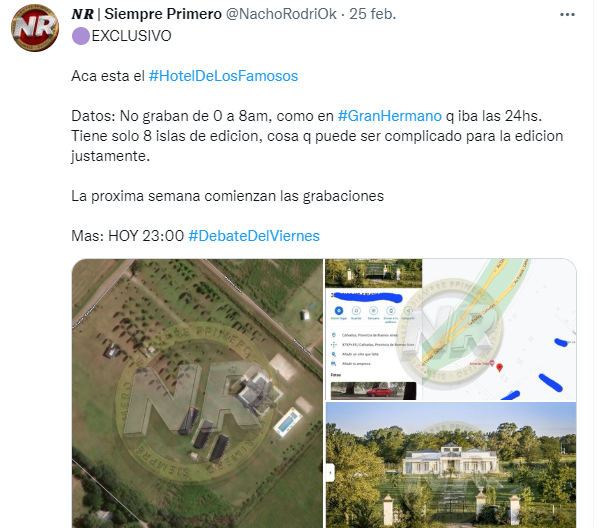Open the #HotelDeLosFamosos hashtag
Image resolution: width=598 pixels, height=528 pixels.
[x=223, y=76]
